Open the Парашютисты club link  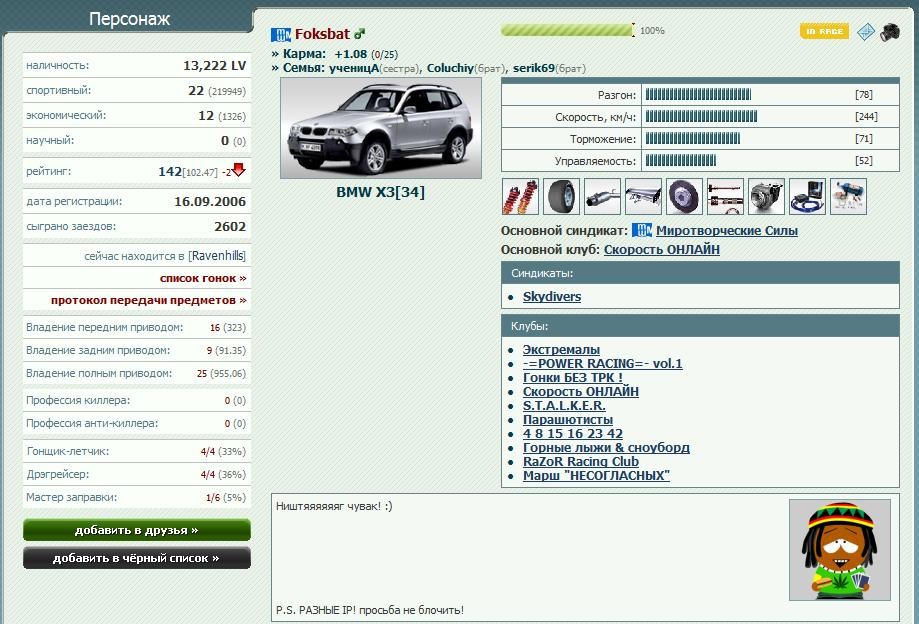point(568,420)
